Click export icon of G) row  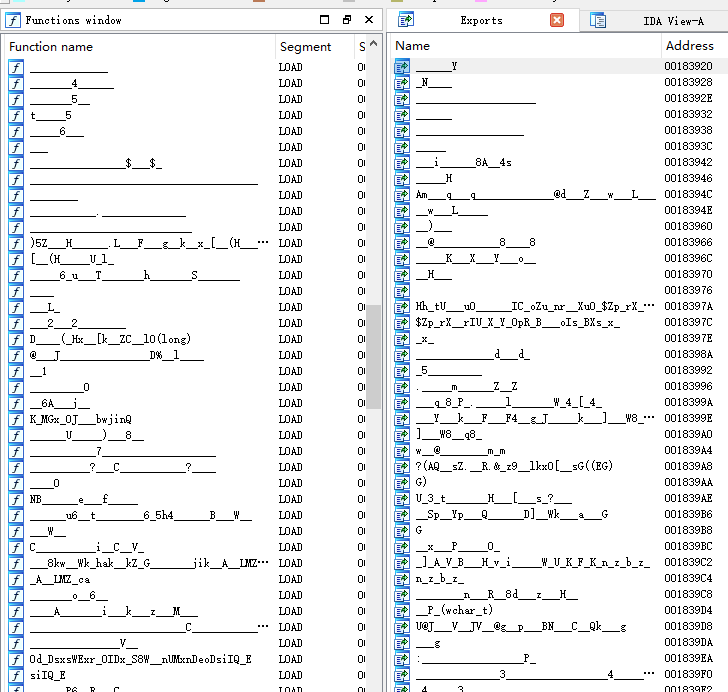402,483
